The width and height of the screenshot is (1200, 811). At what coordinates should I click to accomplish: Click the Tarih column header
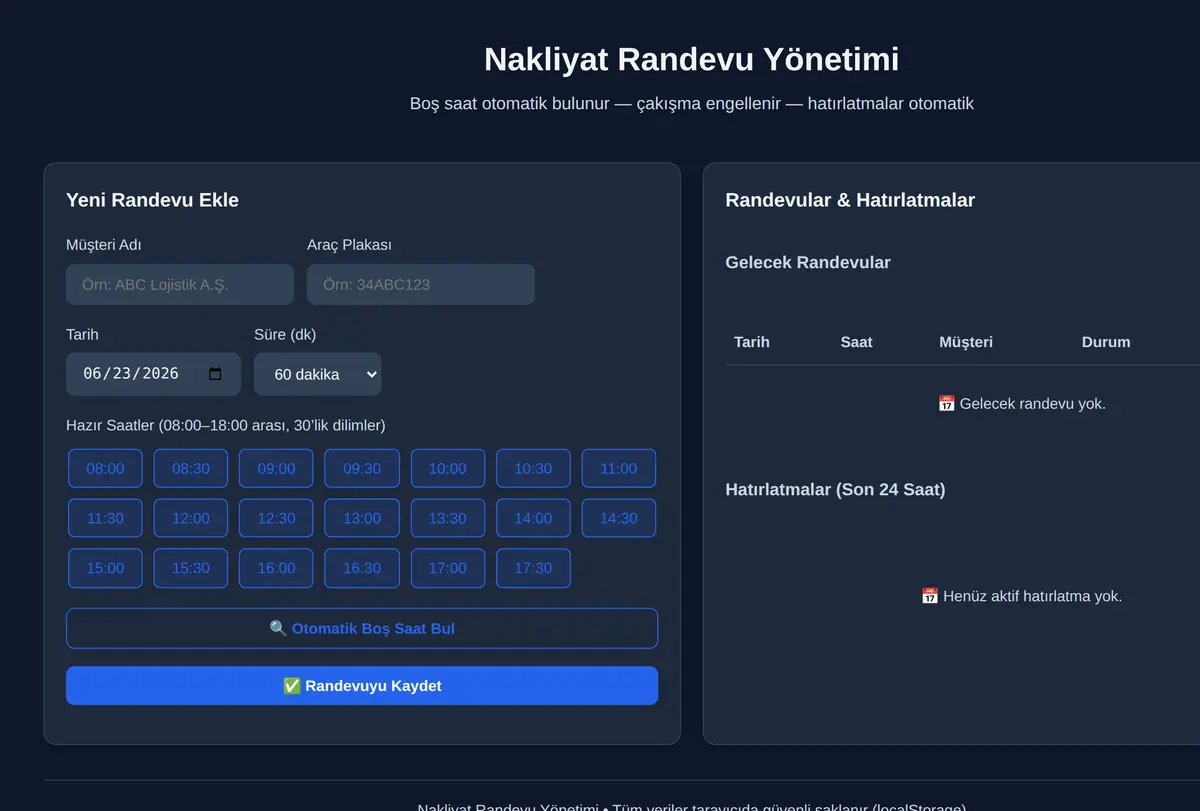(x=752, y=342)
